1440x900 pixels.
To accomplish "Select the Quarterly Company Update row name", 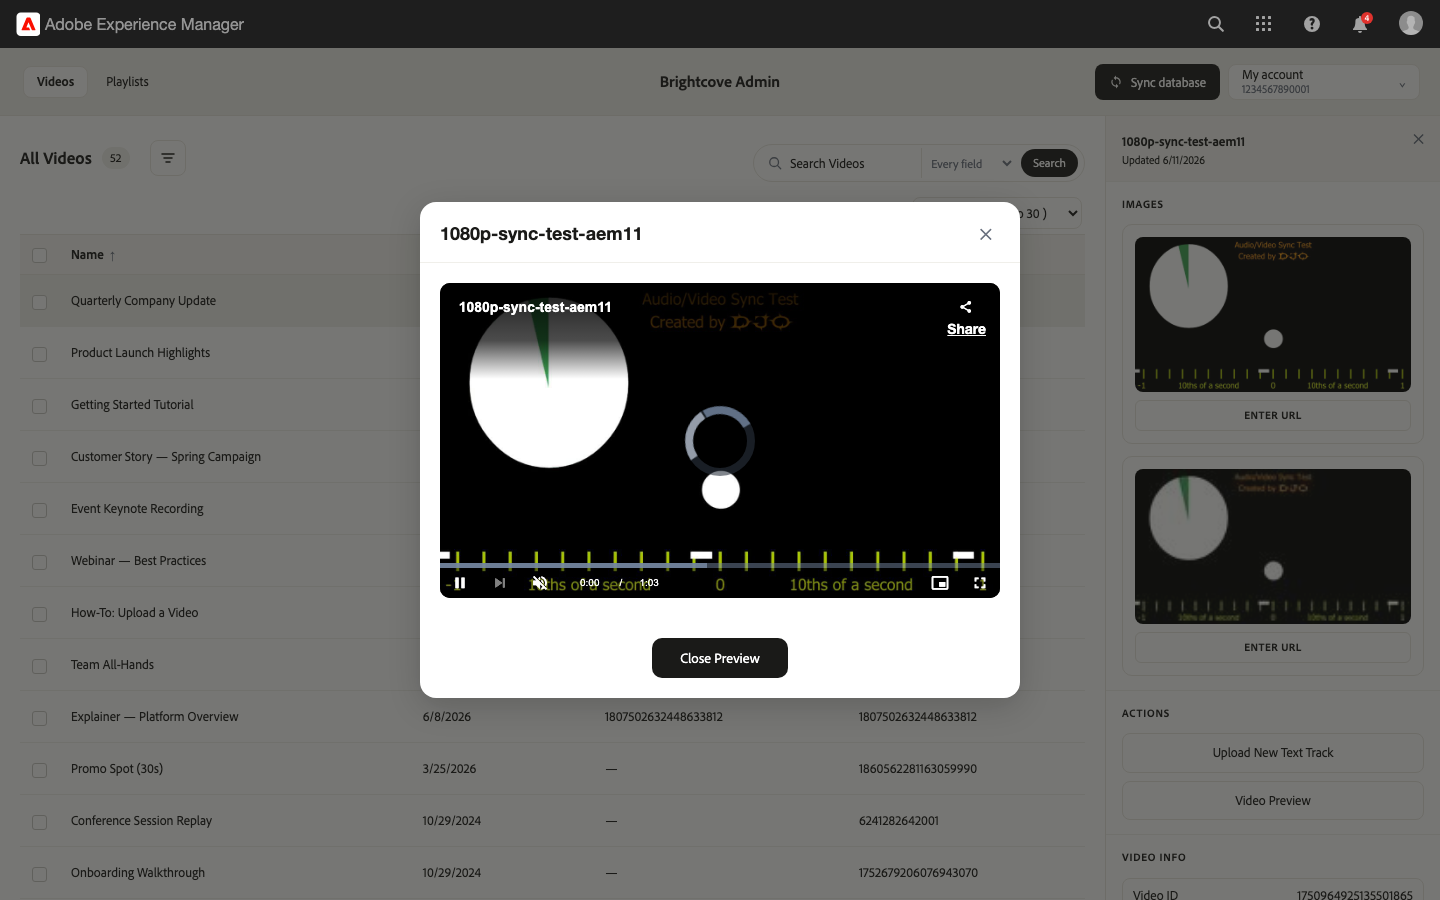I will point(143,301).
